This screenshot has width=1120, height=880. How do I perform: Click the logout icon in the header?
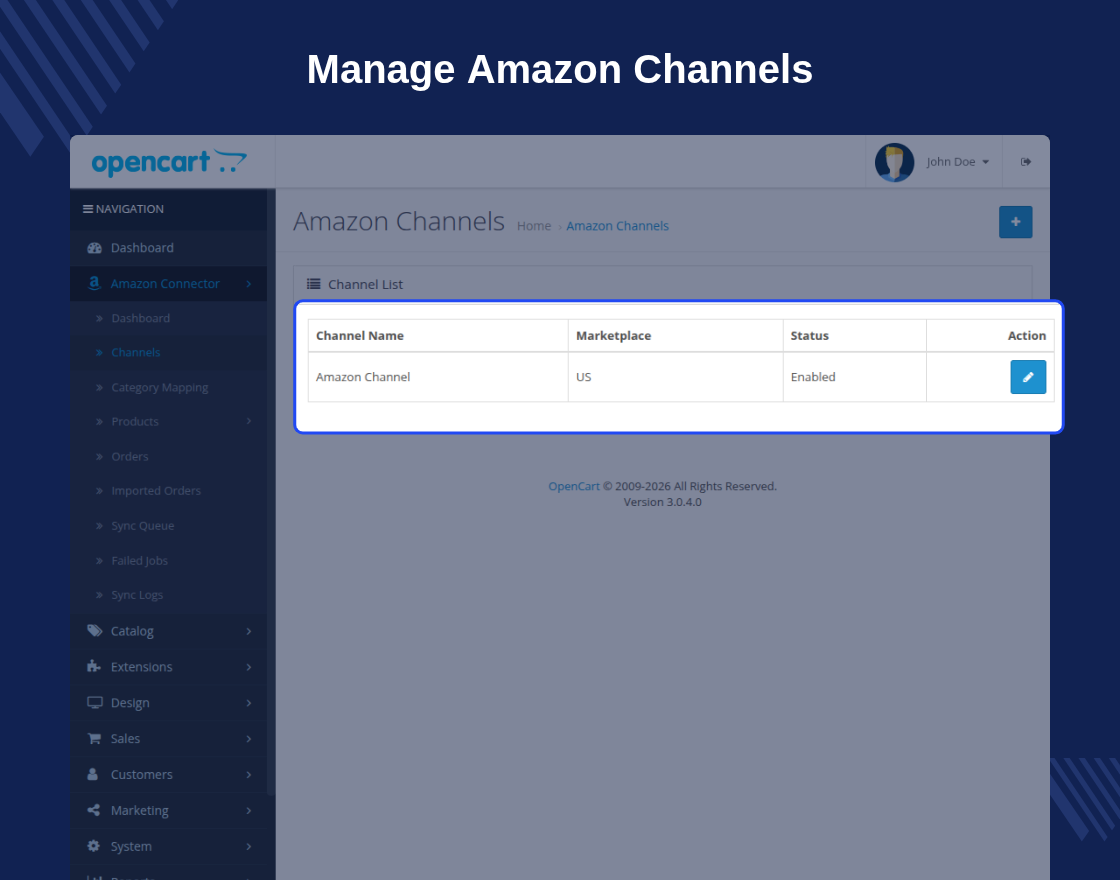click(x=1026, y=161)
